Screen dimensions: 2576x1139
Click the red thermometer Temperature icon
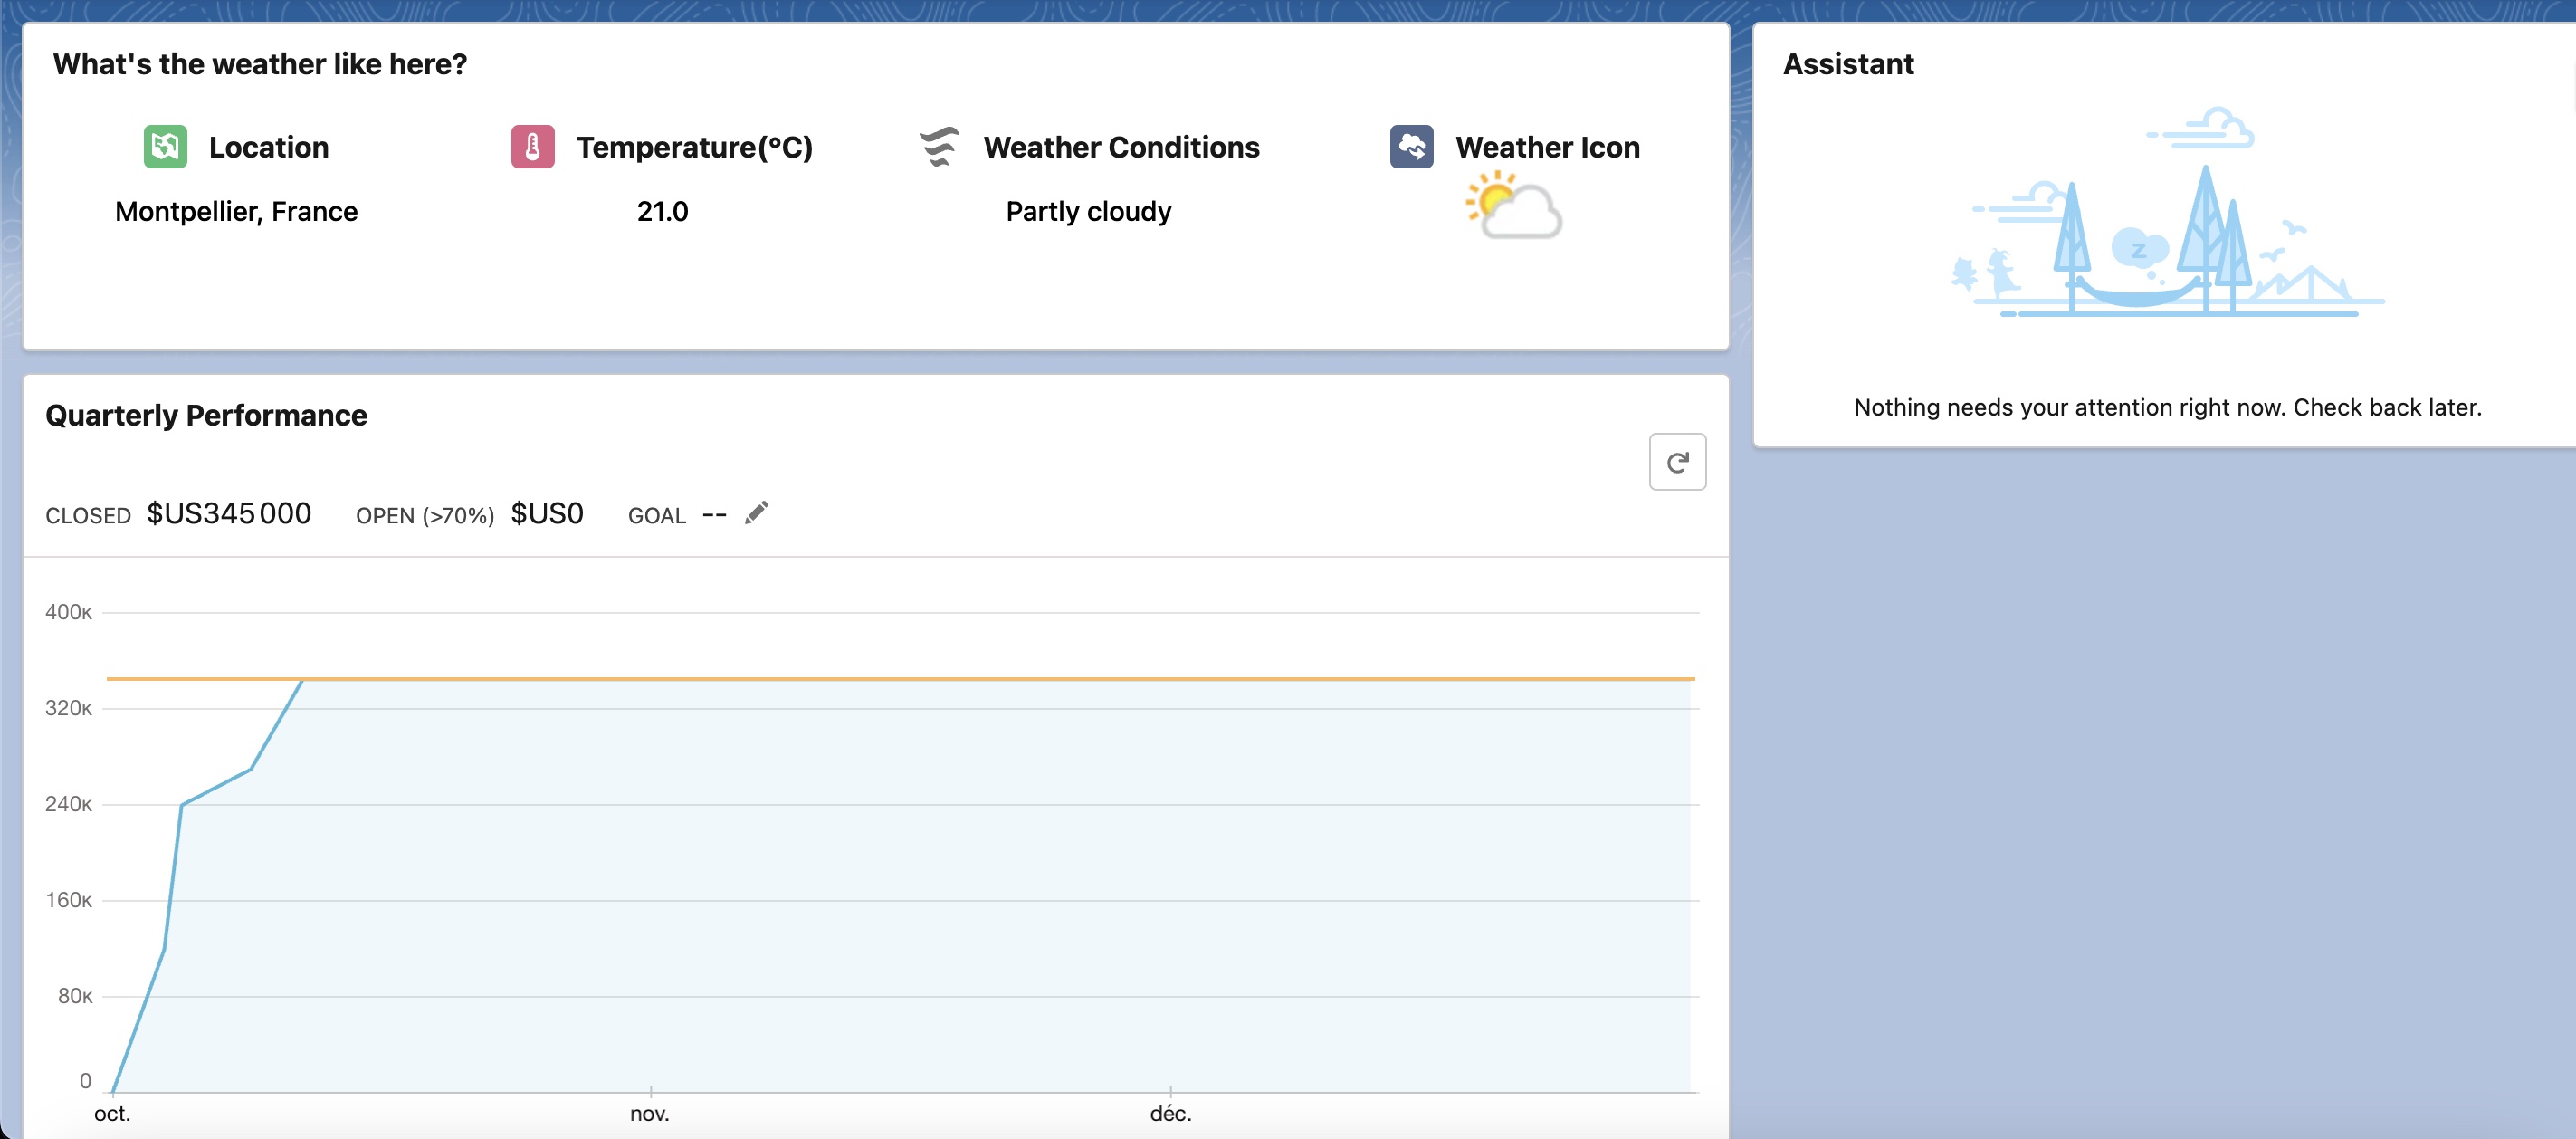533,147
